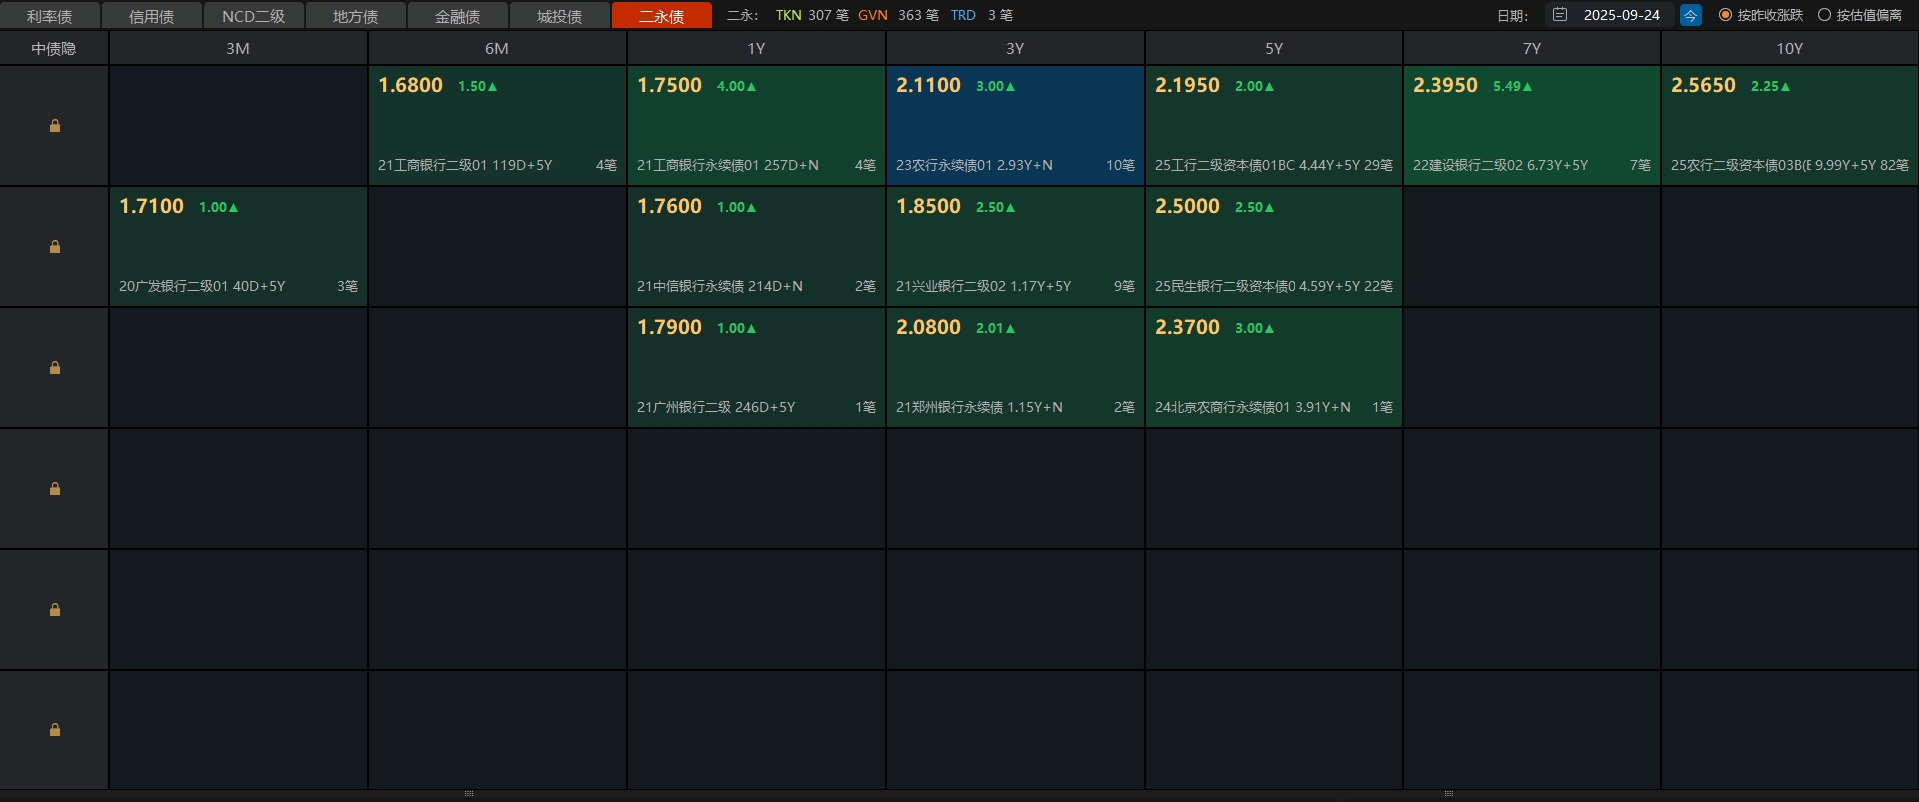Open the 21郑州银行永续债 quote cell
The width and height of the screenshot is (1919, 802).
[1014, 368]
